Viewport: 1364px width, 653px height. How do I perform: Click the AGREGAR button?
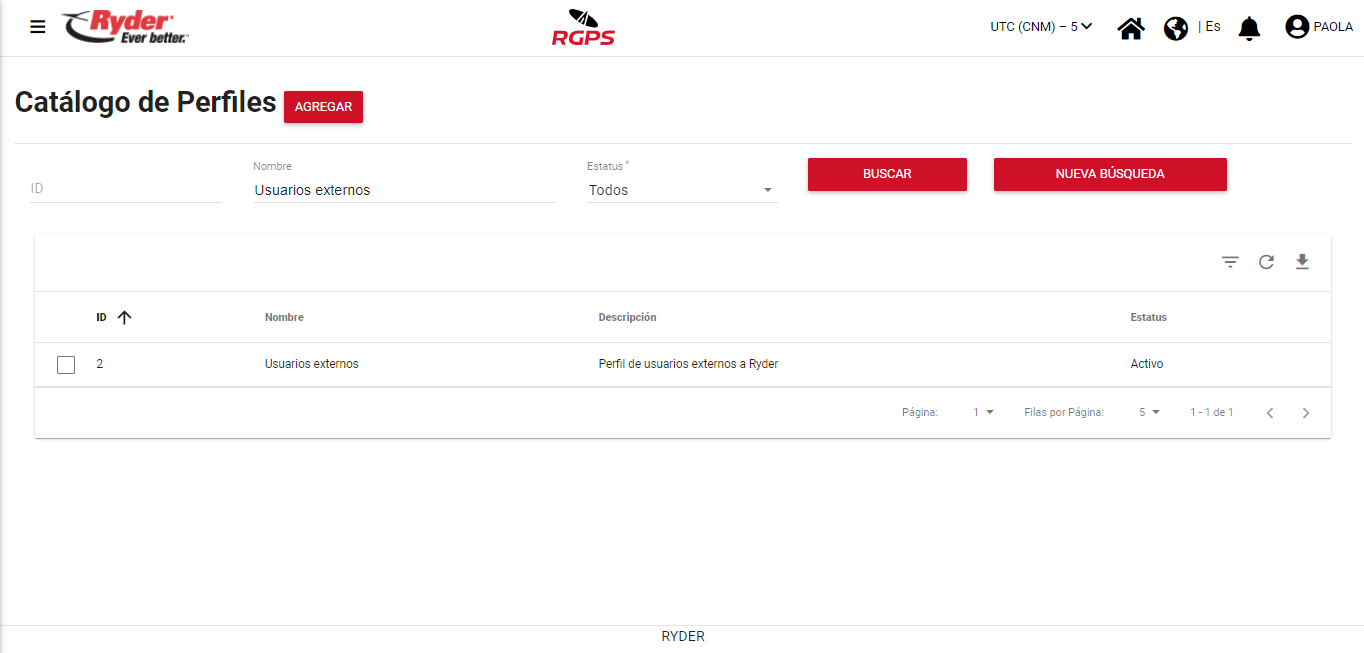(x=323, y=107)
